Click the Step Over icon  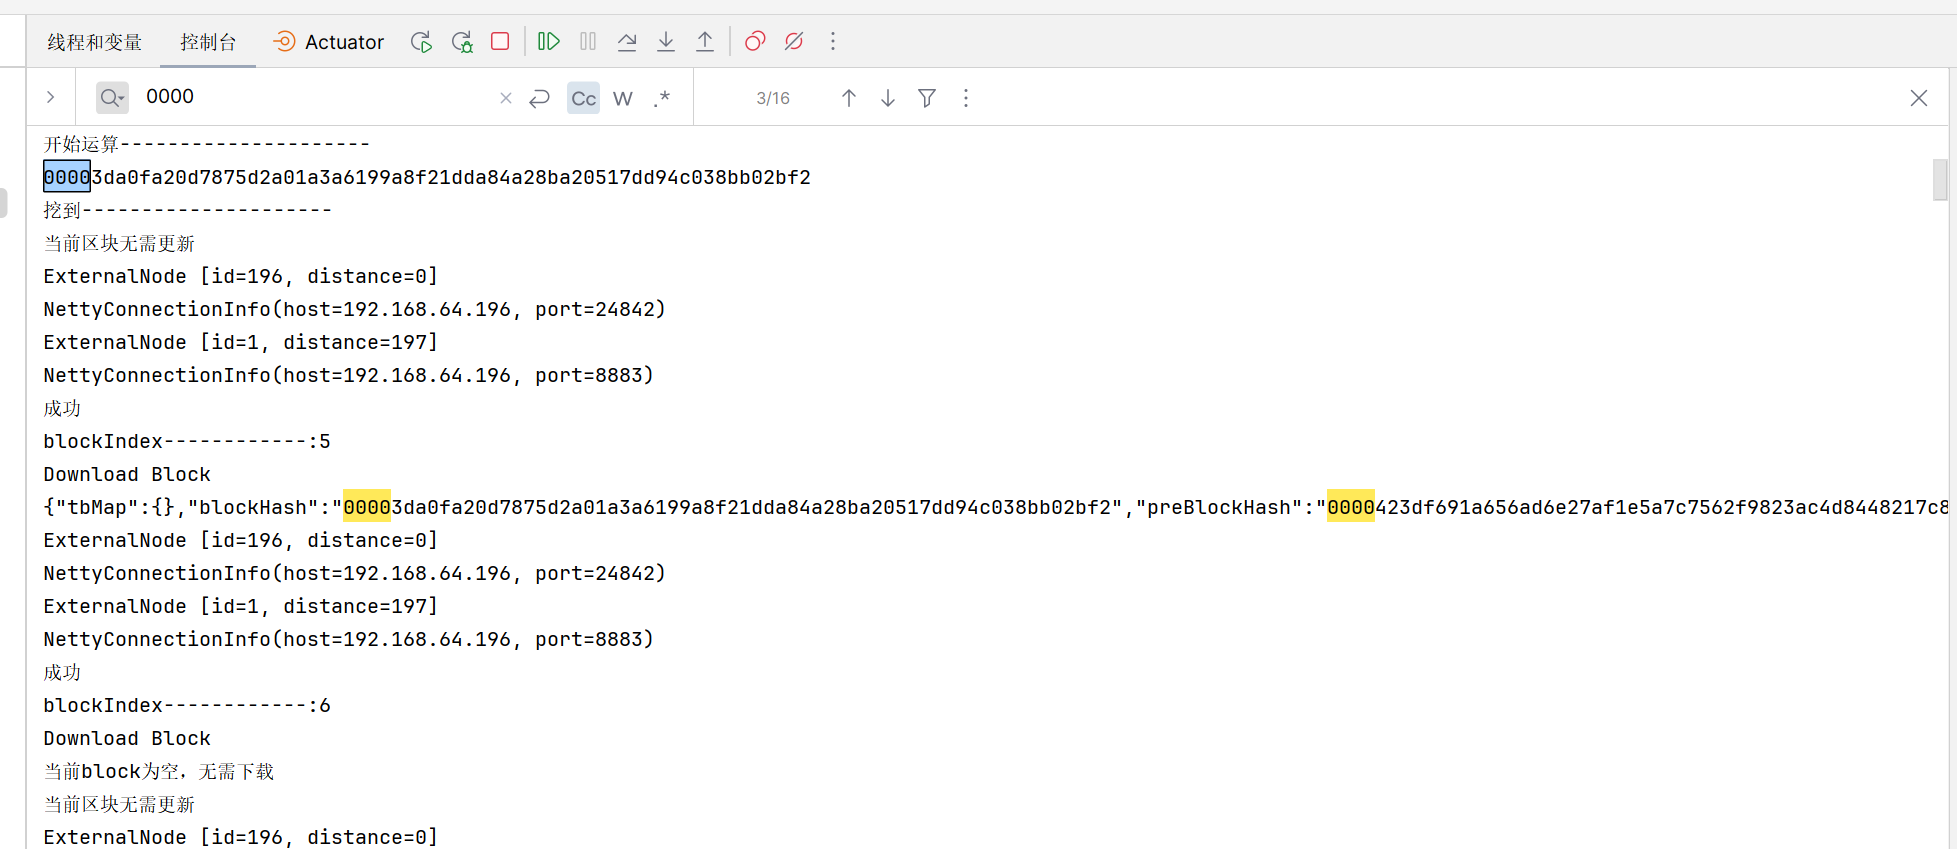627,42
